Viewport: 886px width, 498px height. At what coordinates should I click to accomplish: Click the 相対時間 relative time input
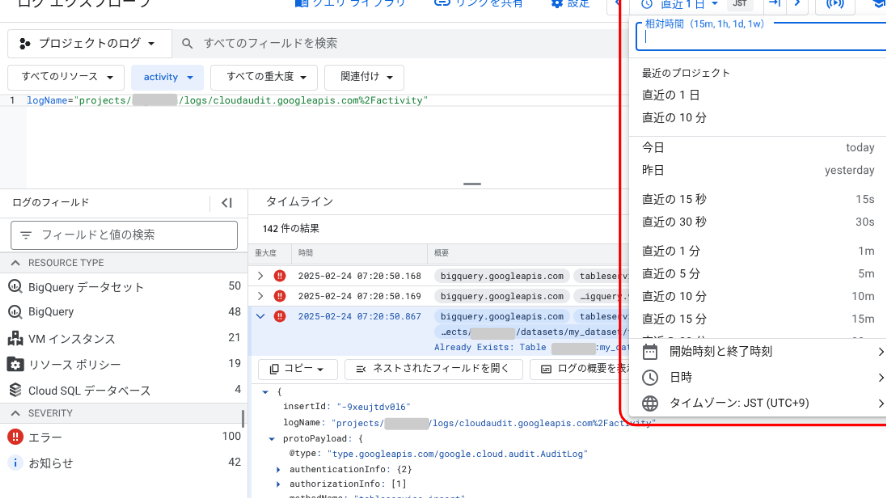pos(761,37)
